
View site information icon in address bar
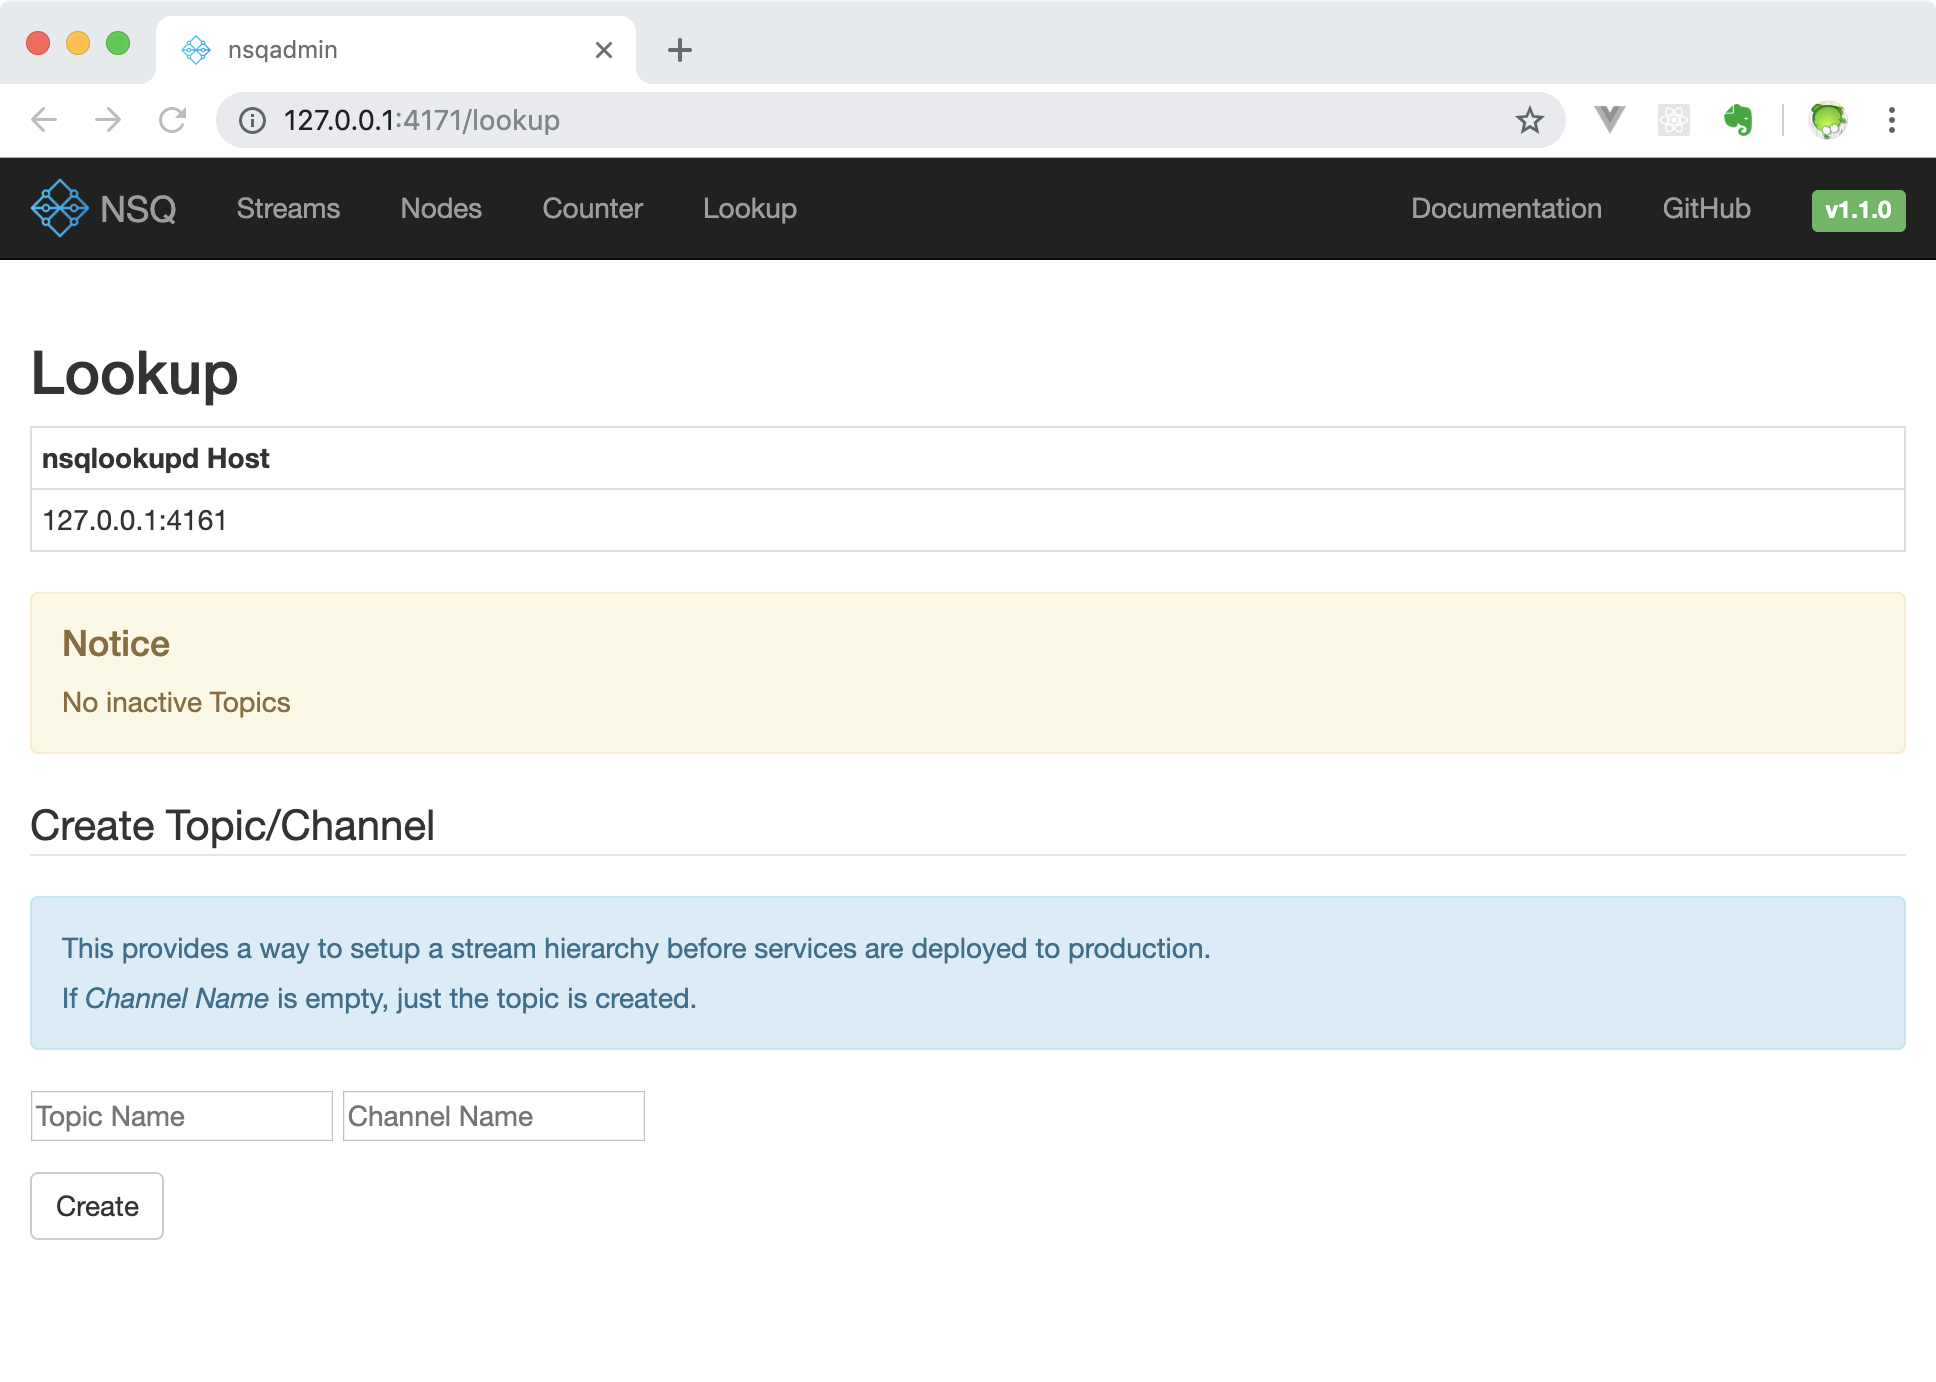pyautogui.click(x=252, y=121)
